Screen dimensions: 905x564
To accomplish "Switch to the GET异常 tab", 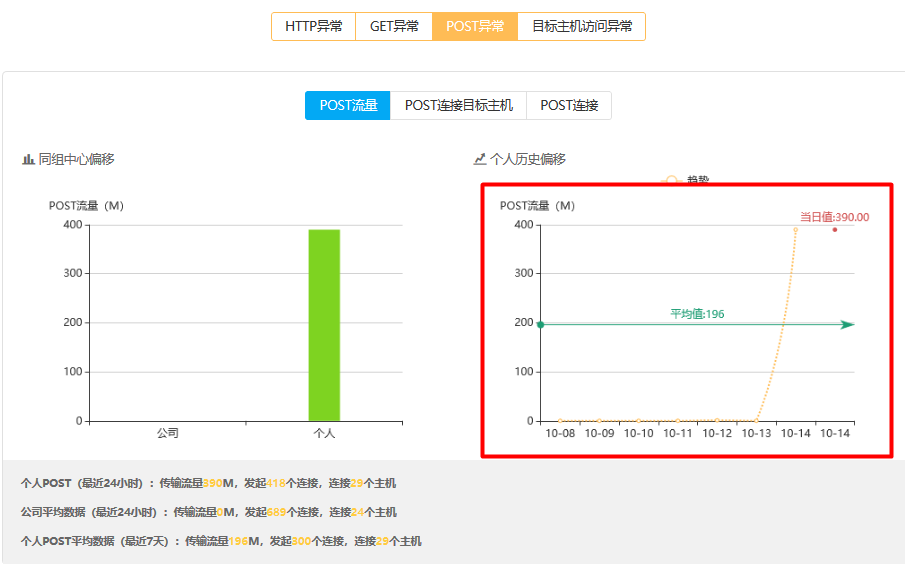I will tap(394, 27).
